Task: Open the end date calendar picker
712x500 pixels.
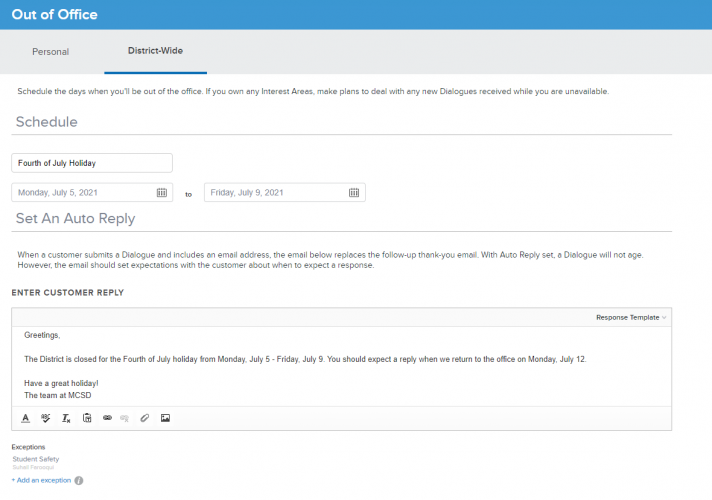Action: tap(354, 193)
